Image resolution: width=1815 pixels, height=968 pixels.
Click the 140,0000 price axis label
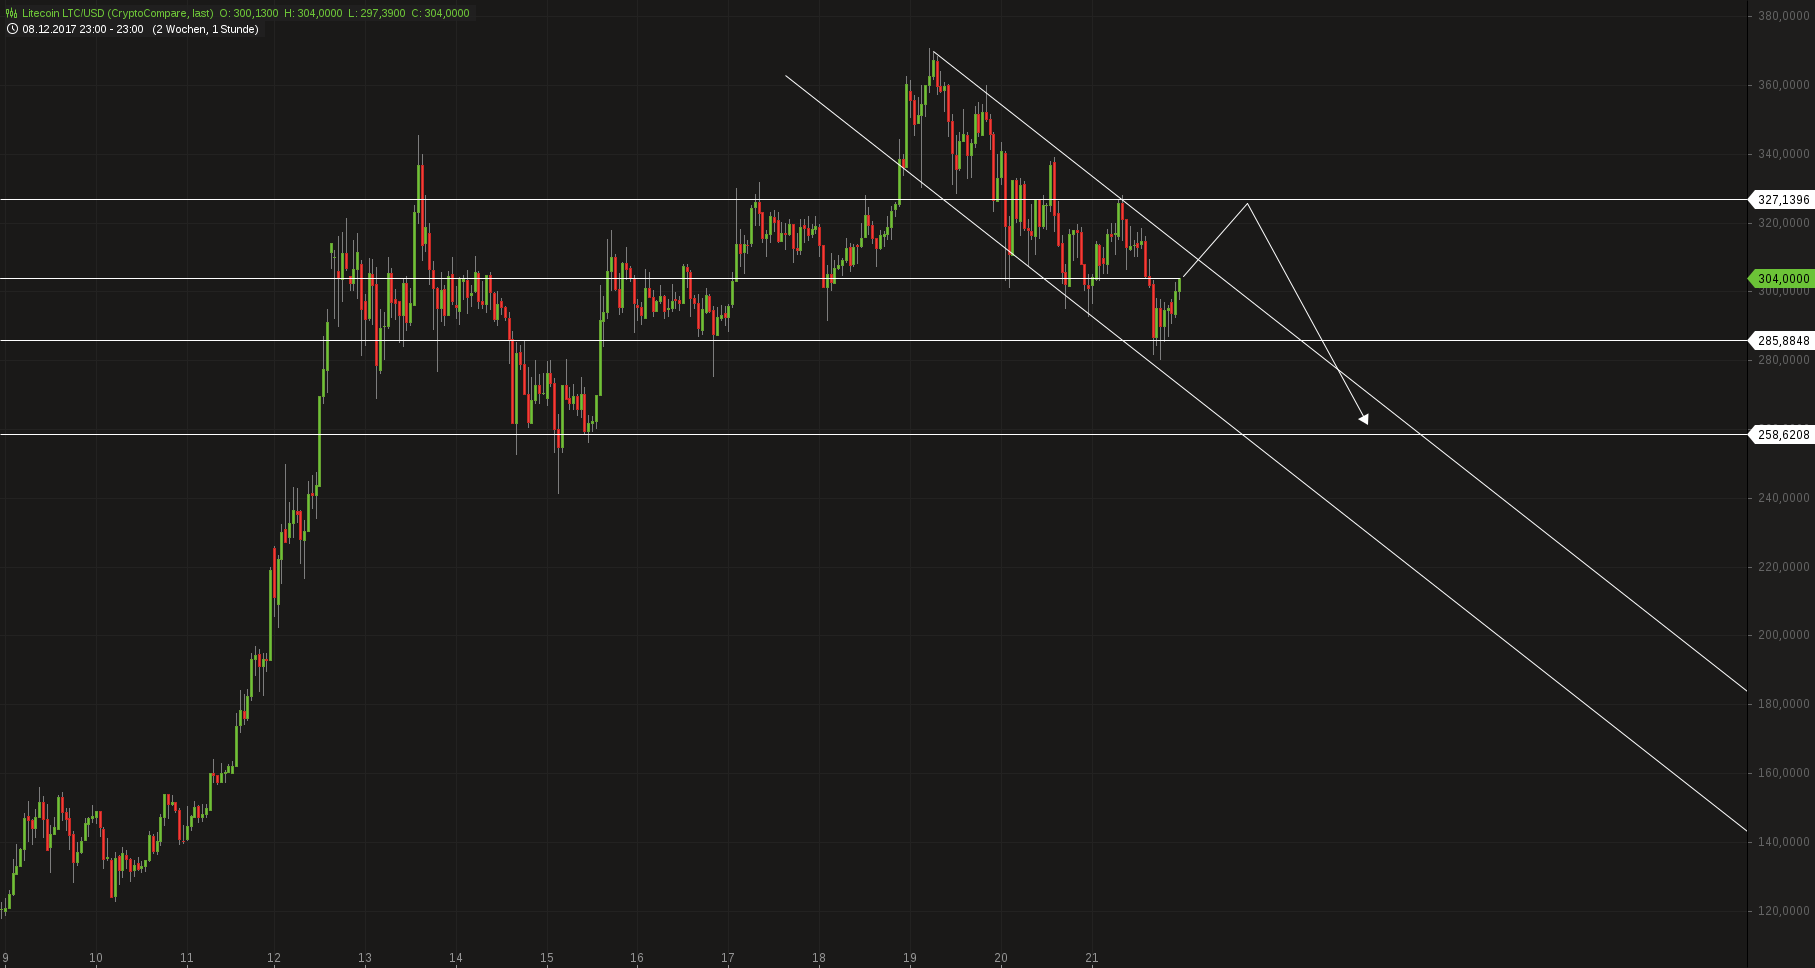1784,842
